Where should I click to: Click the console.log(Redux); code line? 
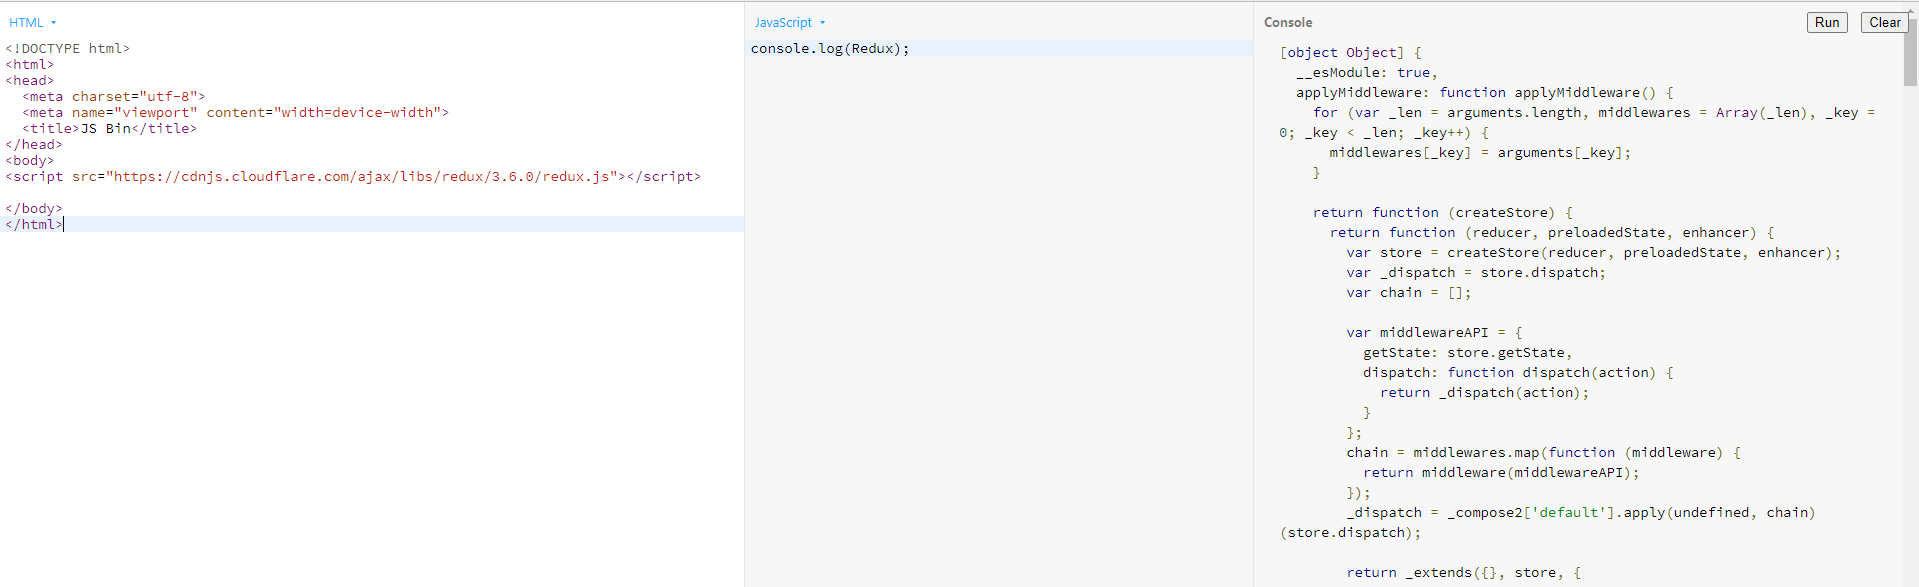(830, 48)
